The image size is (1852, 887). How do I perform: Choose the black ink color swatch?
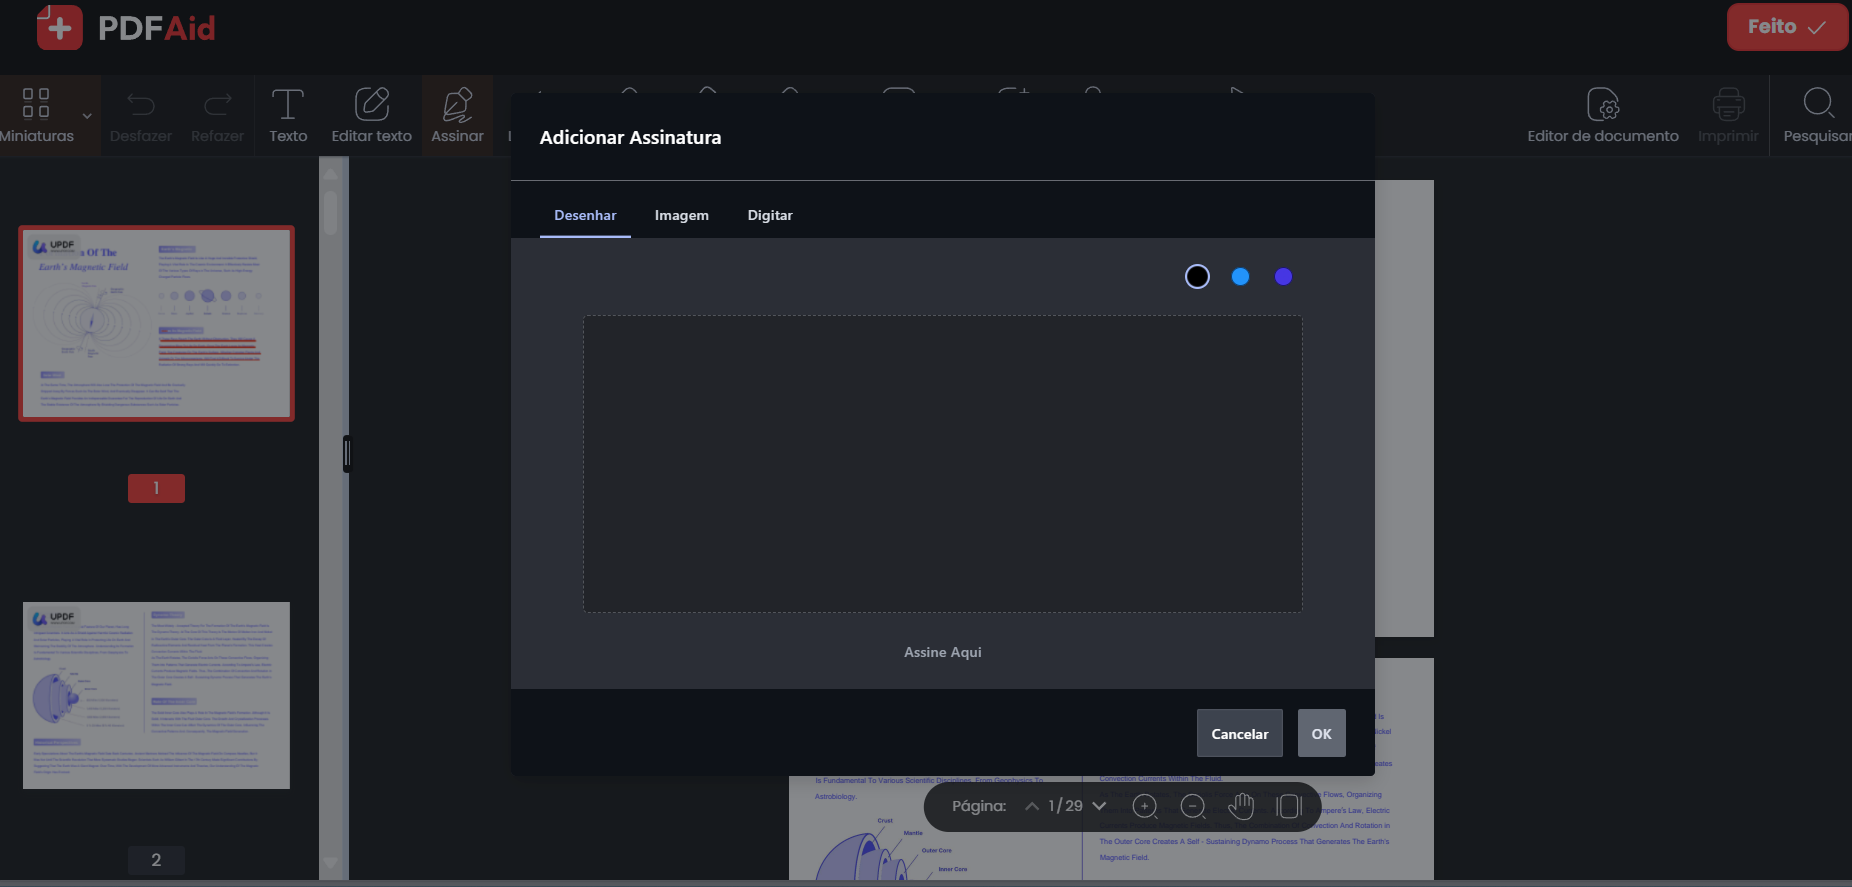tap(1197, 277)
